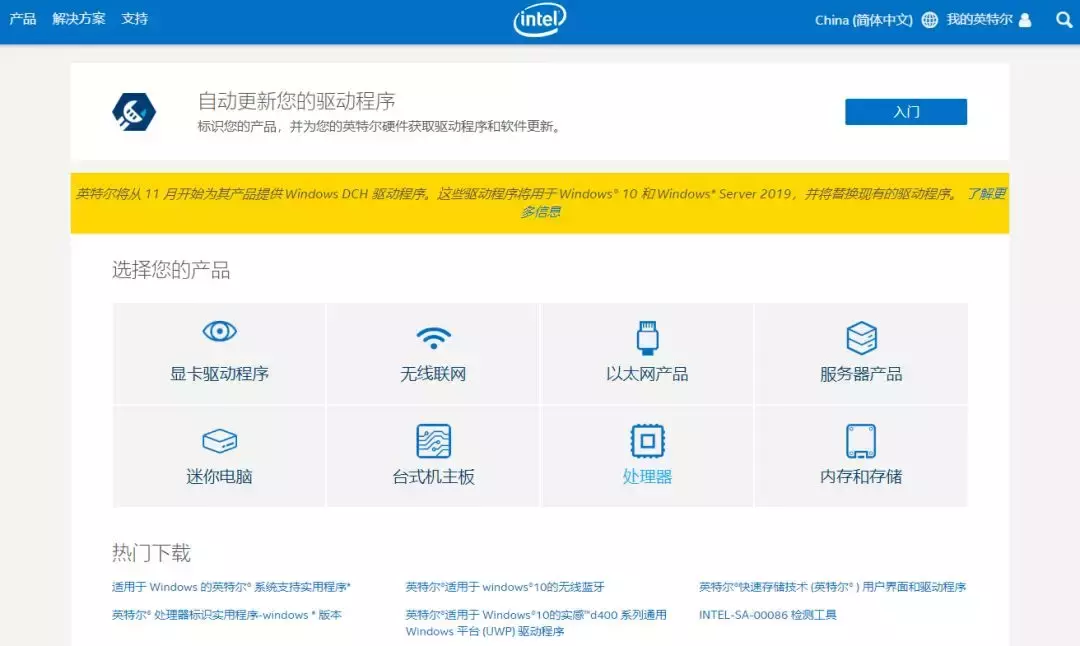This screenshot has height=646, width=1080.
Task: Select the server stack icon for 服务器产品
Action: (x=861, y=337)
